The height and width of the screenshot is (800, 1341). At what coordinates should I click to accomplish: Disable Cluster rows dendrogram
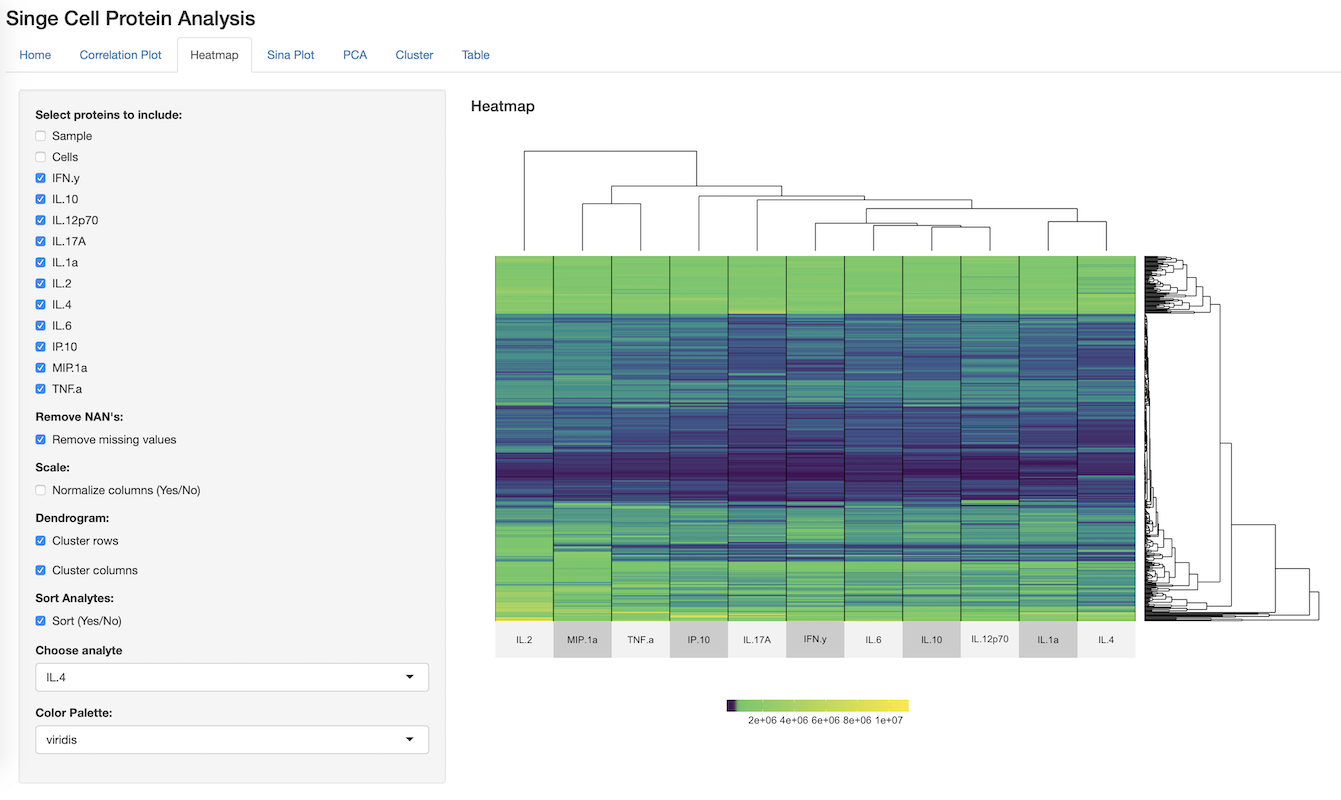(x=41, y=541)
